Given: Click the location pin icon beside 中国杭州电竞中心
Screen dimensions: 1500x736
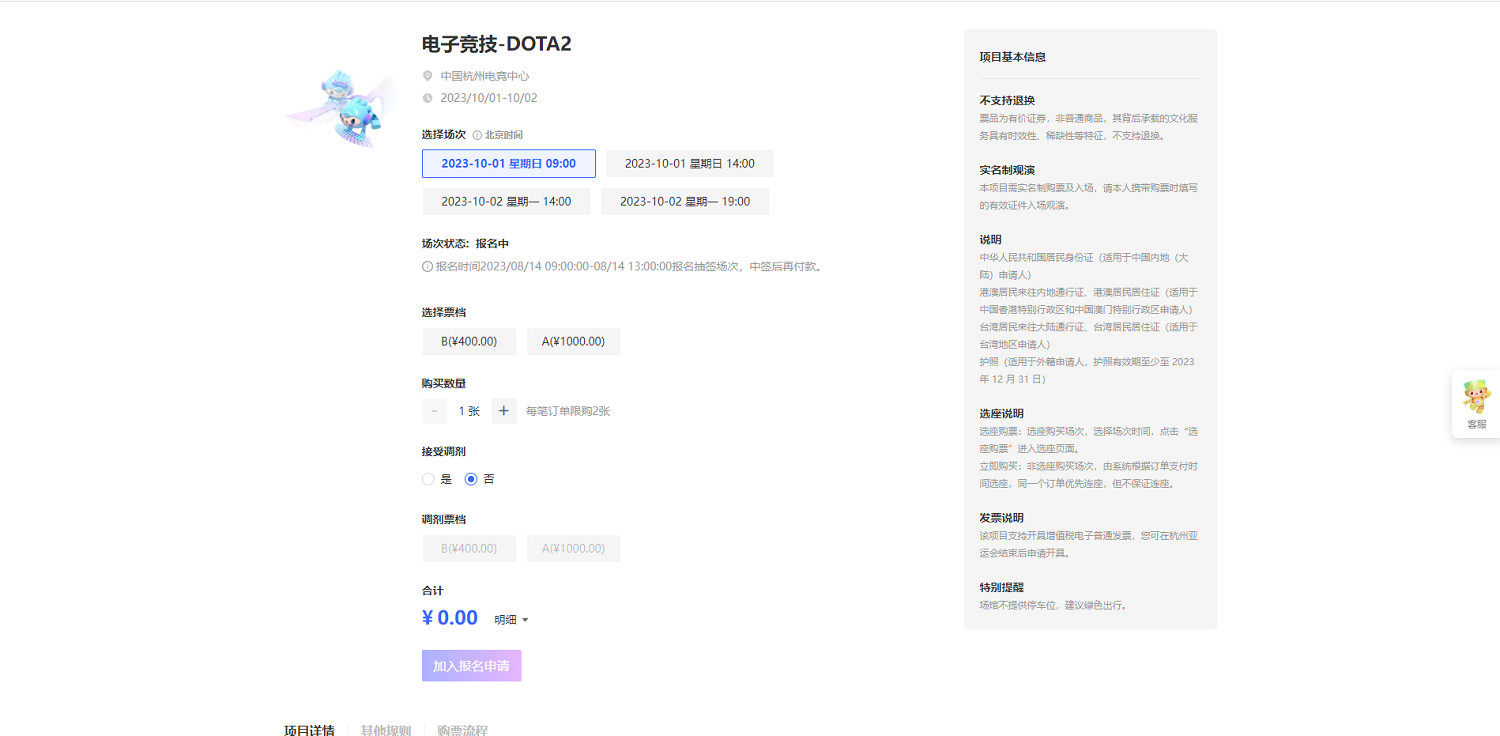Looking at the screenshot, I should pos(430,75).
